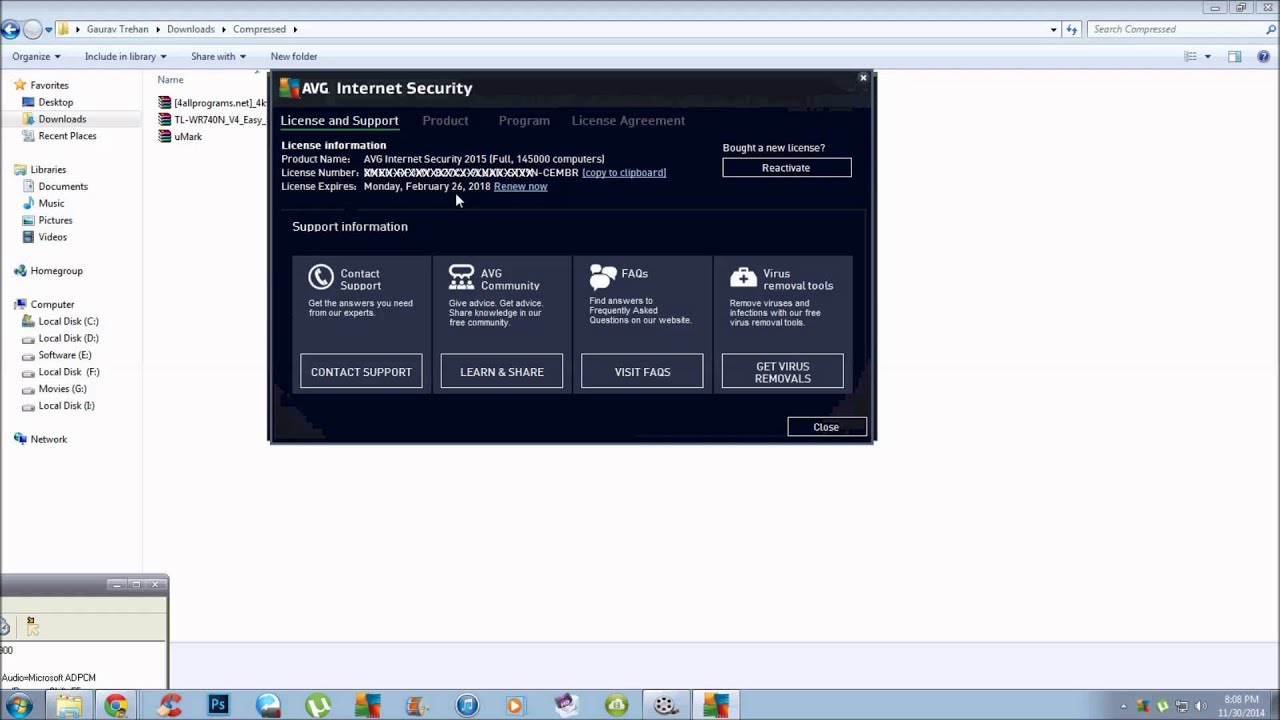Select Recent Places in Favorites
The height and width of the screenshot is (720, 1280).
tap(67, 136)
